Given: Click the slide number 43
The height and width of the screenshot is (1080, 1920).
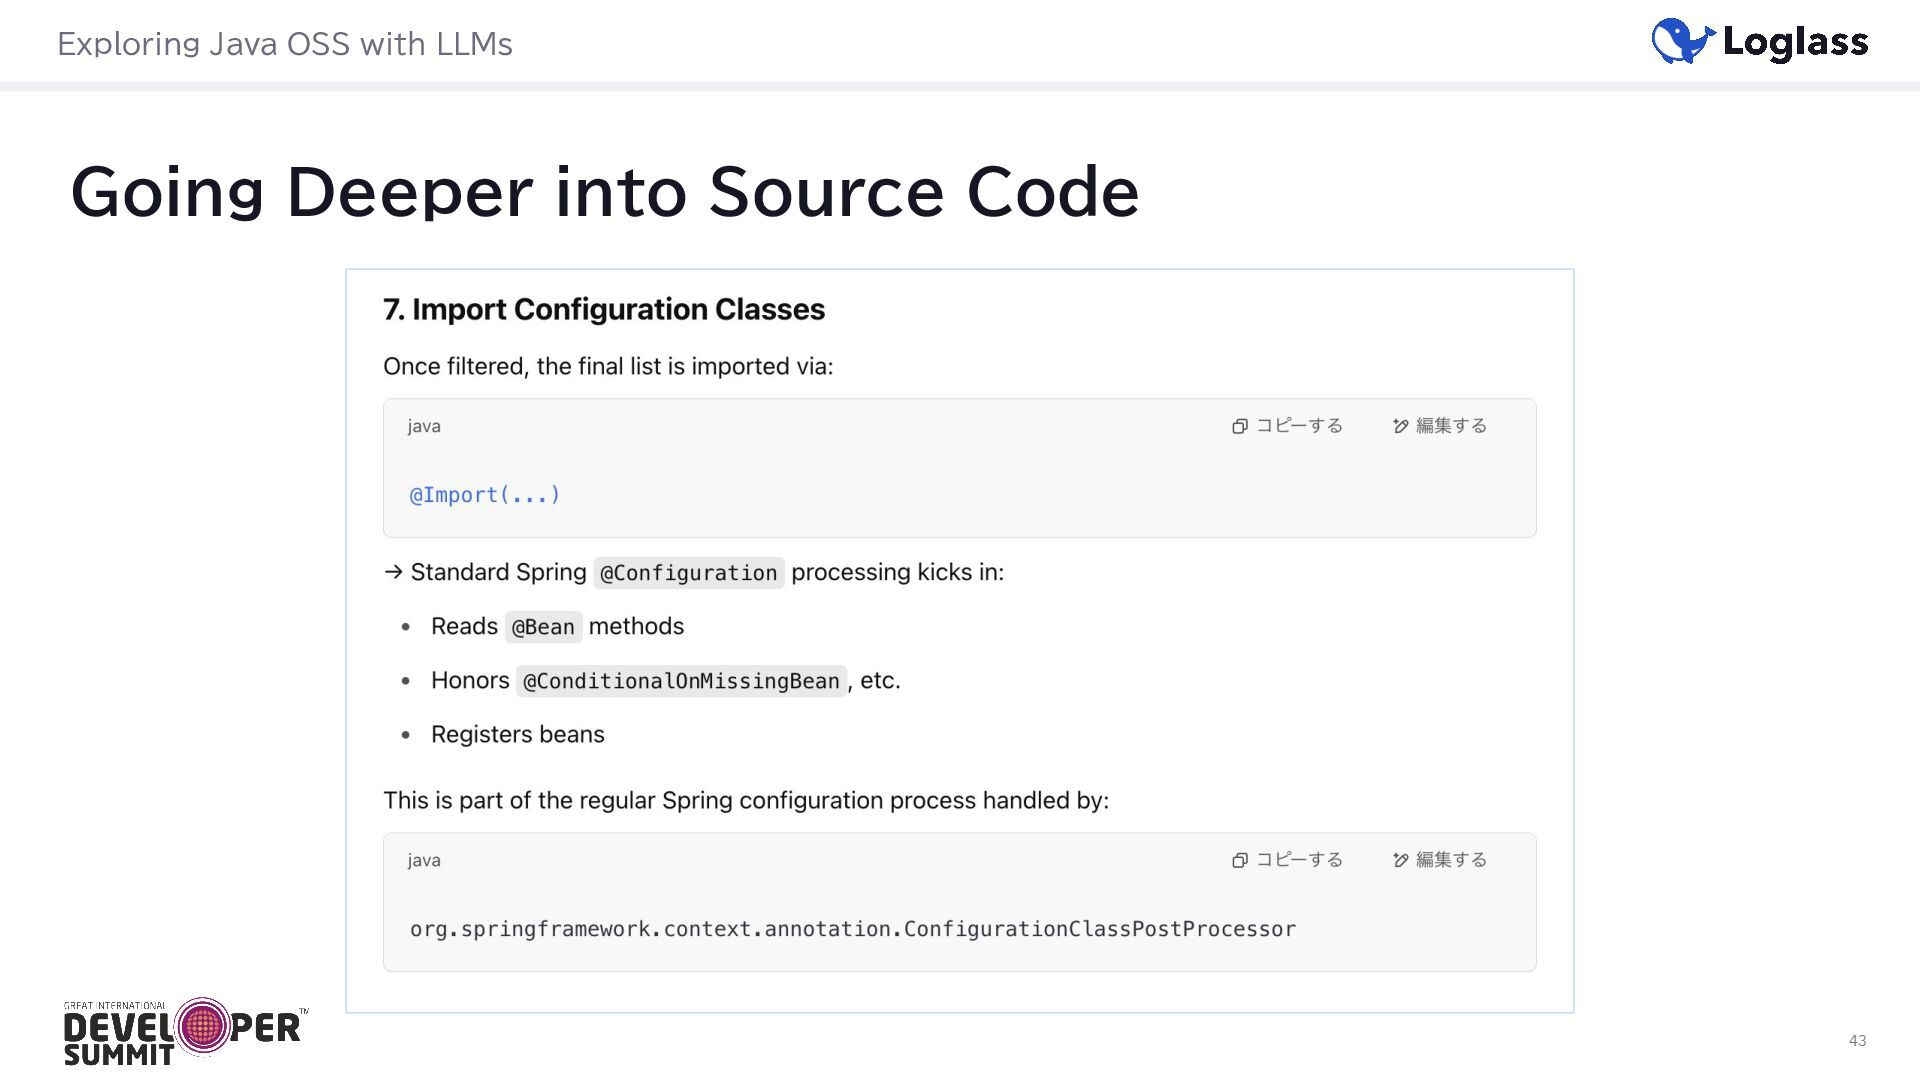Looking at the screenshot, I should click(x=1857, y=1041).
